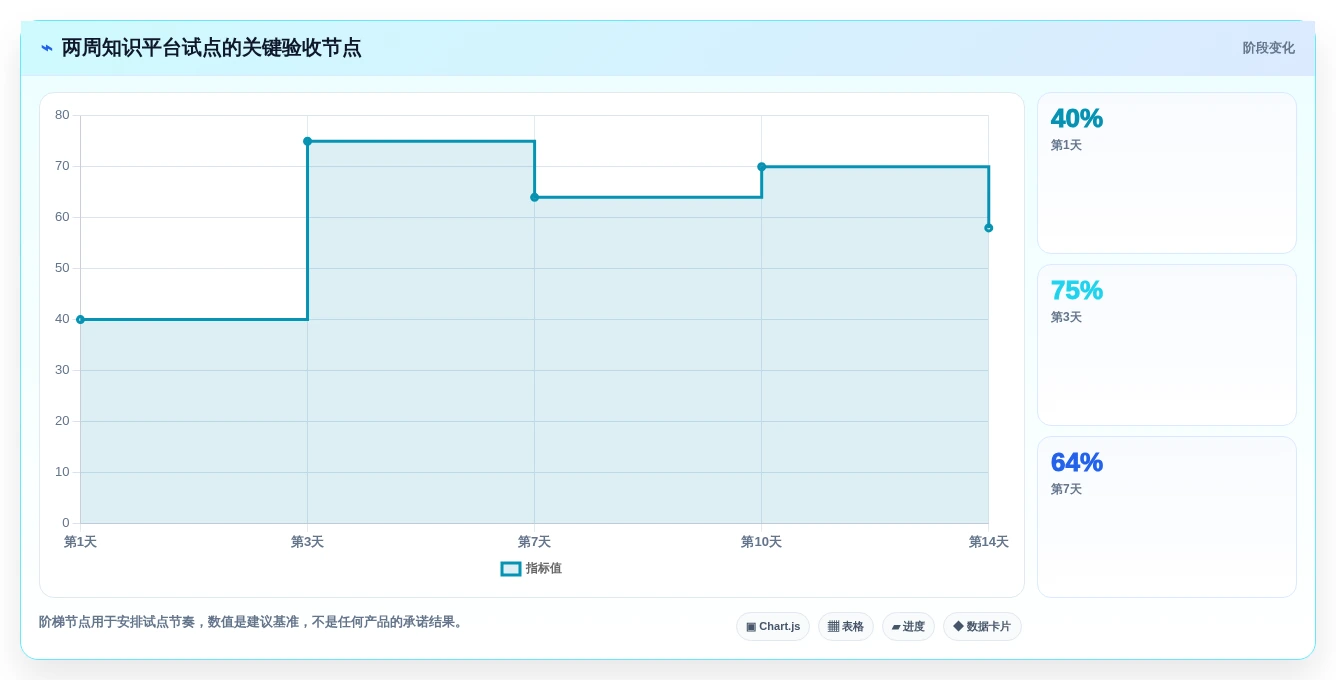Open the 64% 第7天 data card
Viewport: 1336px width, 680px height.
pyautogui.click(x=1167, y=517)
